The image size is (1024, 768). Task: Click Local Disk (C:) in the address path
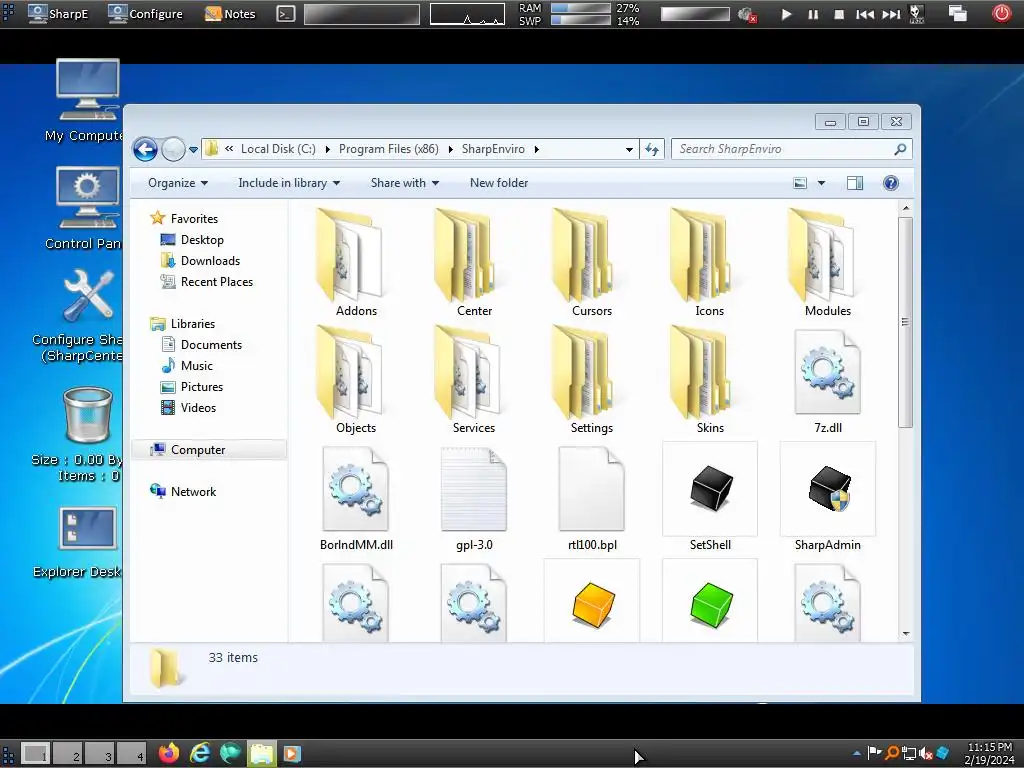point(278,149)
